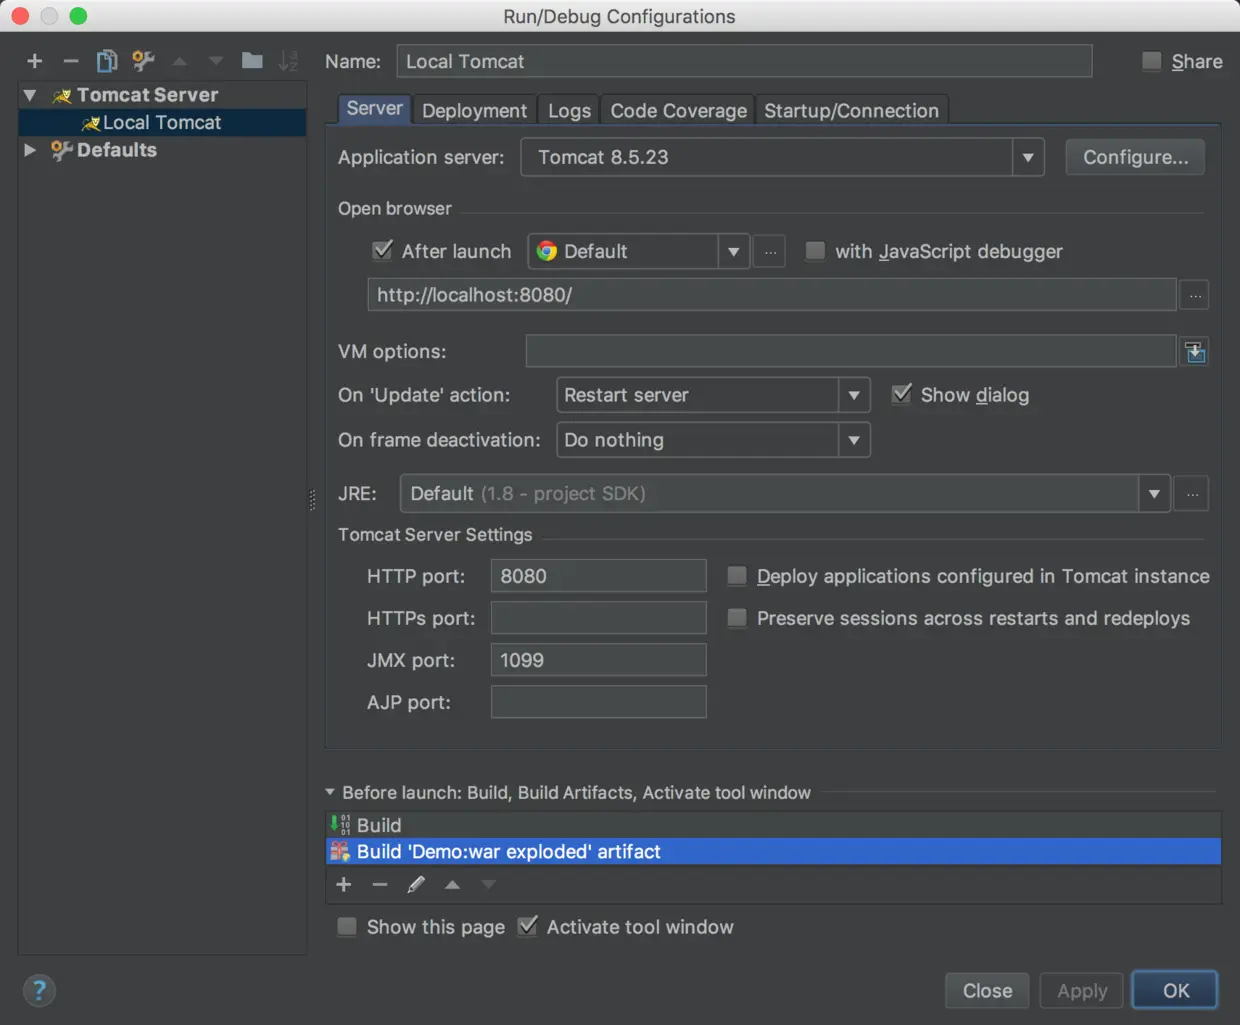Enable Preserve sessions across restarts and redeploys
The height and width of the screenshot is (1025, 1240).
click(737, 618)
